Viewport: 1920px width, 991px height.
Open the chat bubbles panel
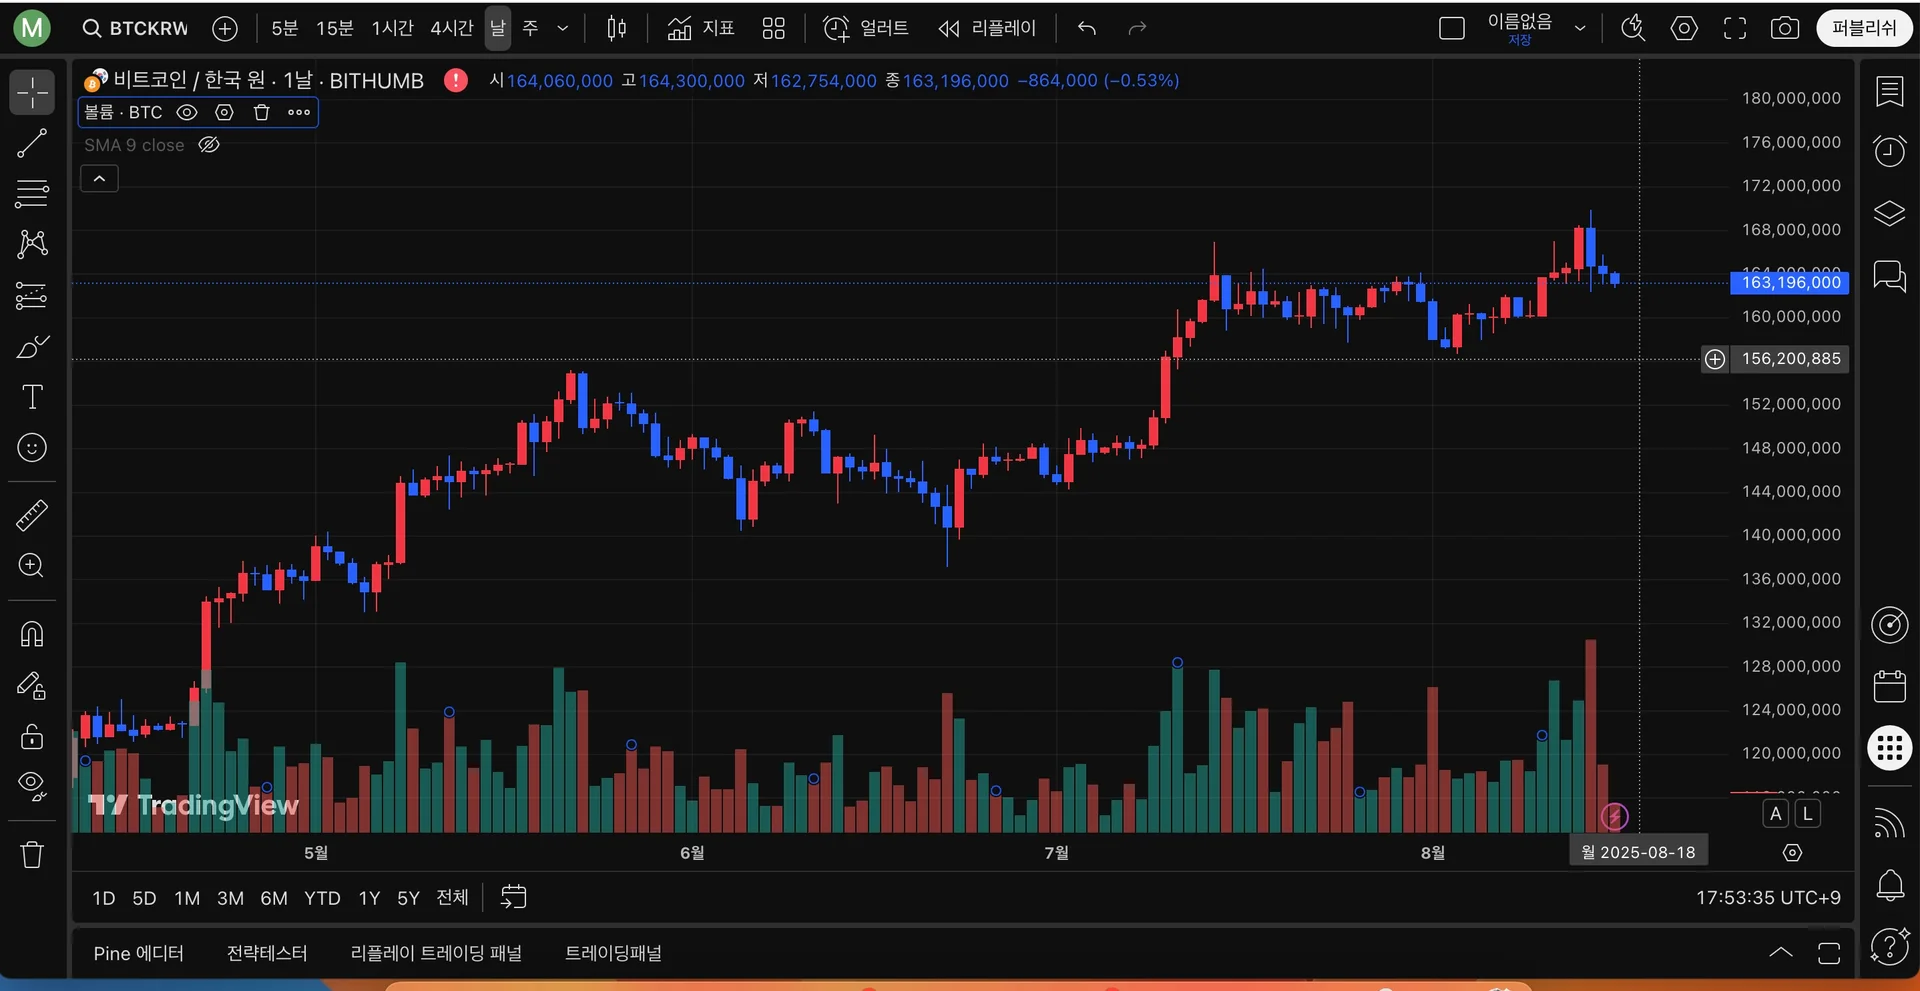coord(1889,275)
